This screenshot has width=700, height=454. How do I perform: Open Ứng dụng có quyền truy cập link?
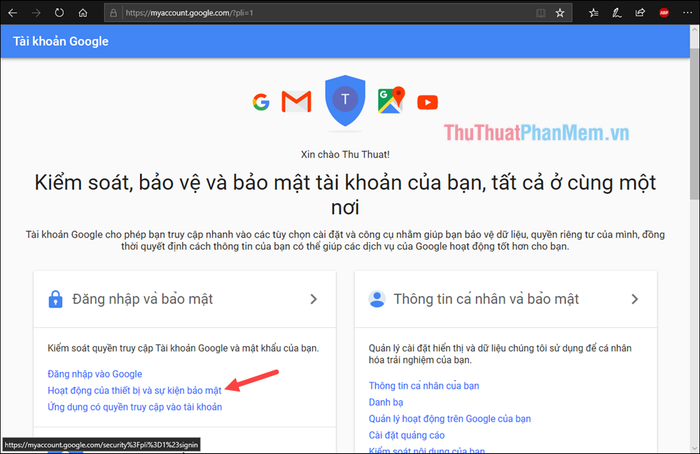[x=135, y=407]
